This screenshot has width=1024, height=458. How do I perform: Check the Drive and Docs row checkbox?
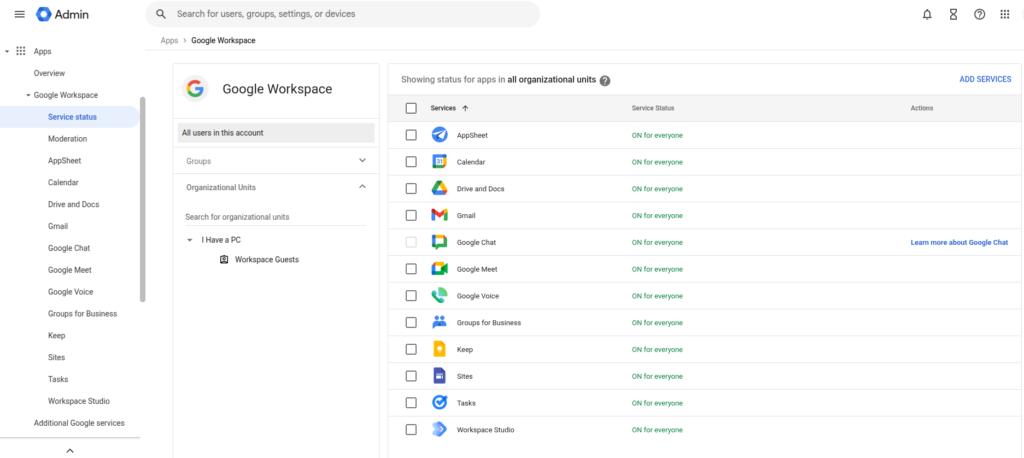(411, 189)
